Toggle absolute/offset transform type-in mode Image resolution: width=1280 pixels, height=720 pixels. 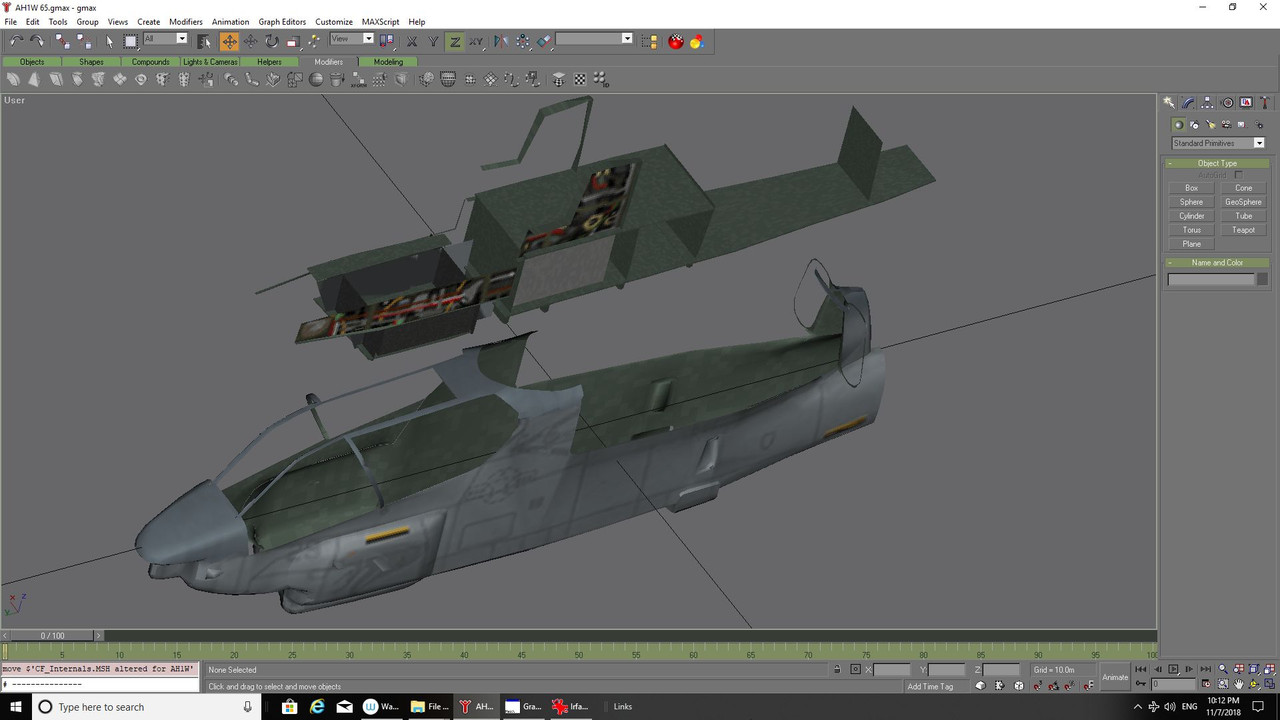click(855, 669)
